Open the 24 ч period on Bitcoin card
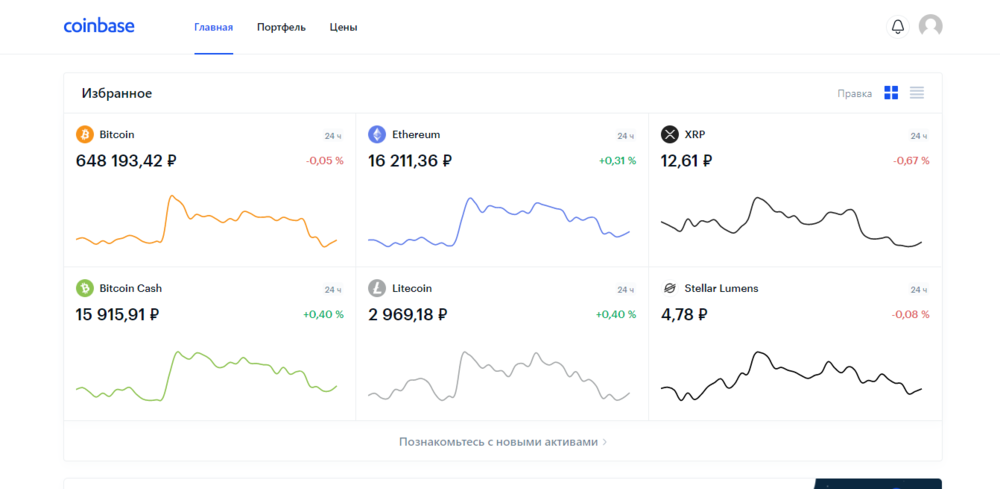The height and width of the screenshot is (489, 1000). coord(333,136)
